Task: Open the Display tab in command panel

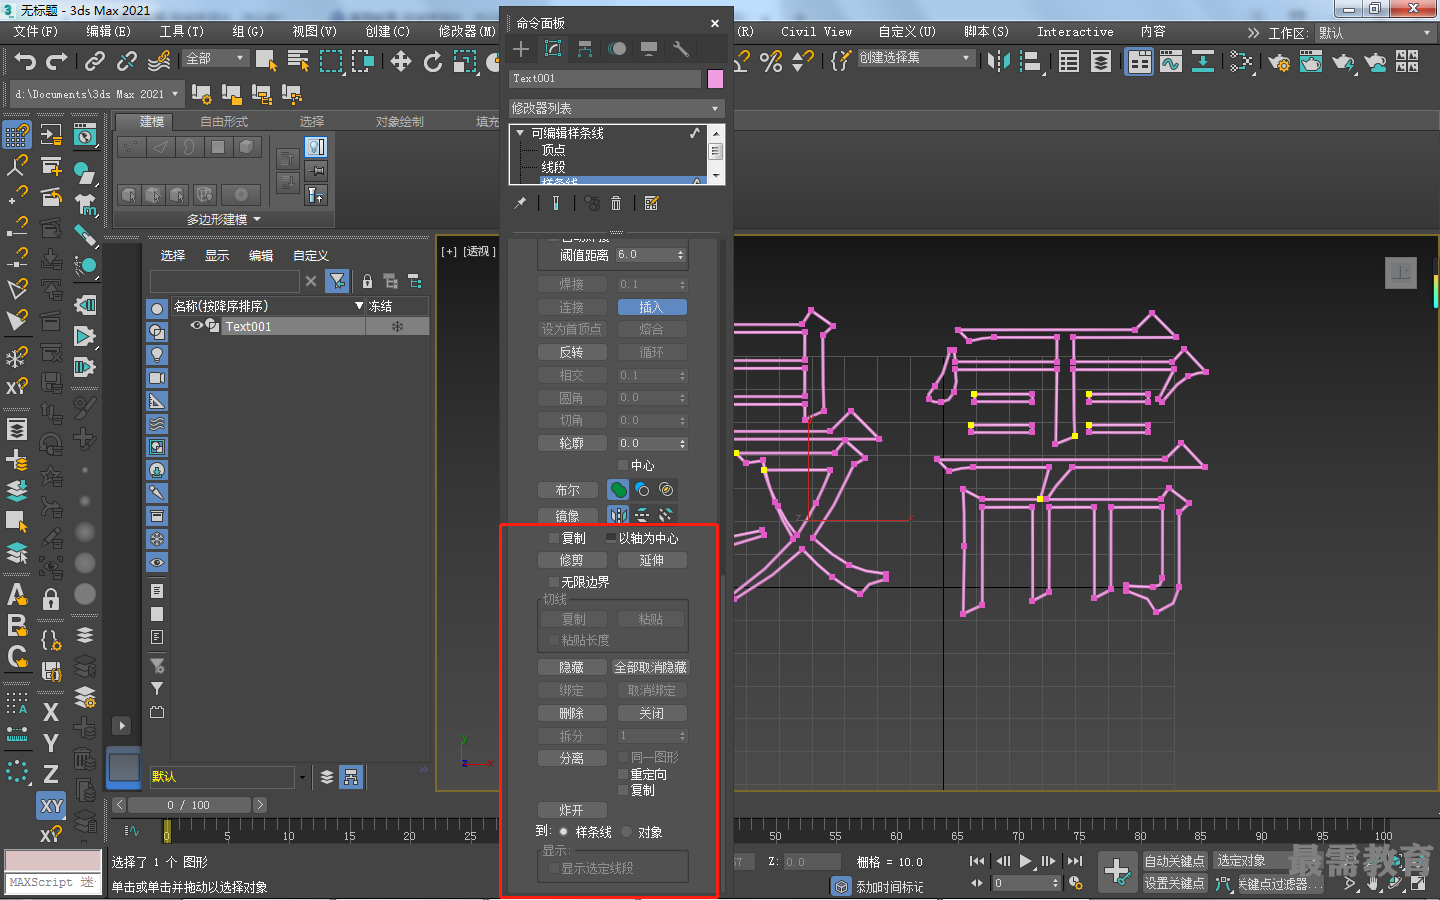Action: 649,49
